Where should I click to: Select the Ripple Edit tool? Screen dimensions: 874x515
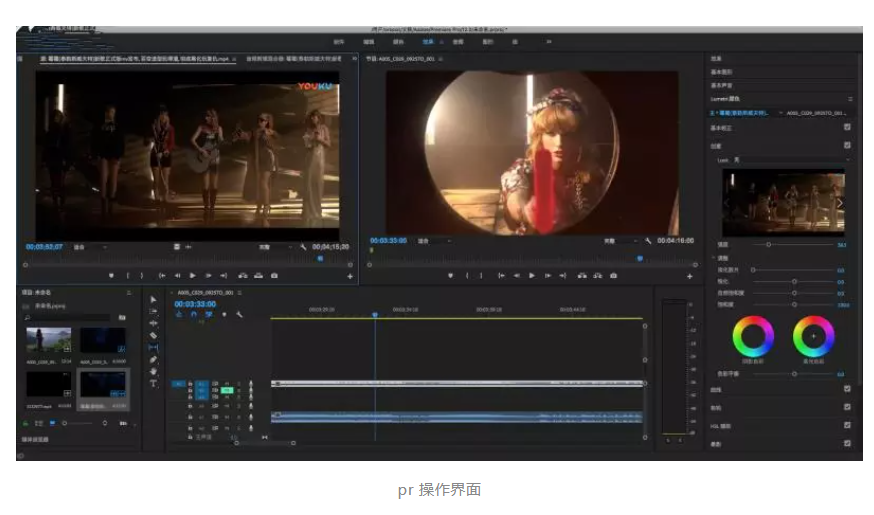tap(153, 323)
